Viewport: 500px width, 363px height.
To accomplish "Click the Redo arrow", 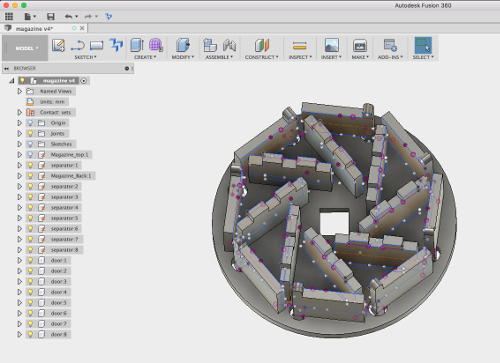I will tap(88, 16).
